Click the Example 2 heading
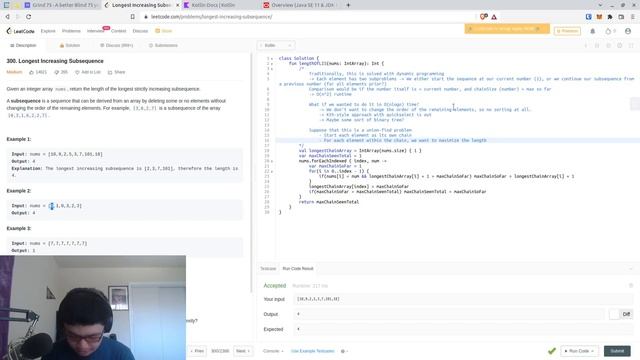Screen dimensions: 640x360 (19, 191)
